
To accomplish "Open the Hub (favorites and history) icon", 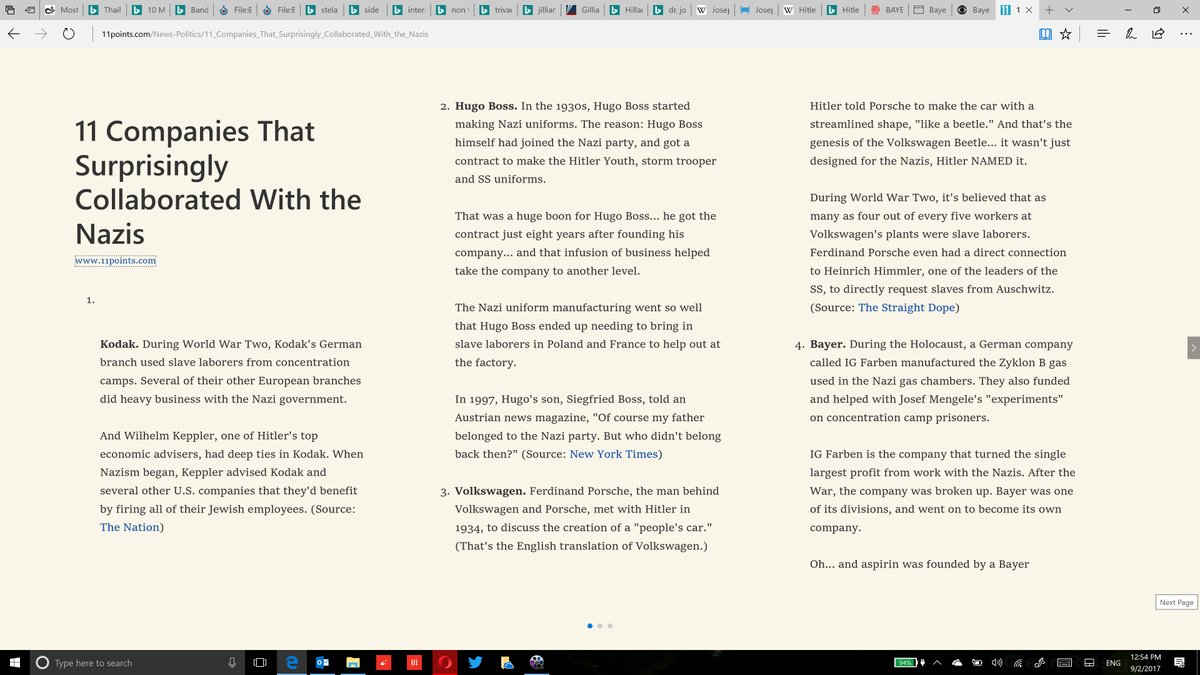I will click(x=1103, y=33).
